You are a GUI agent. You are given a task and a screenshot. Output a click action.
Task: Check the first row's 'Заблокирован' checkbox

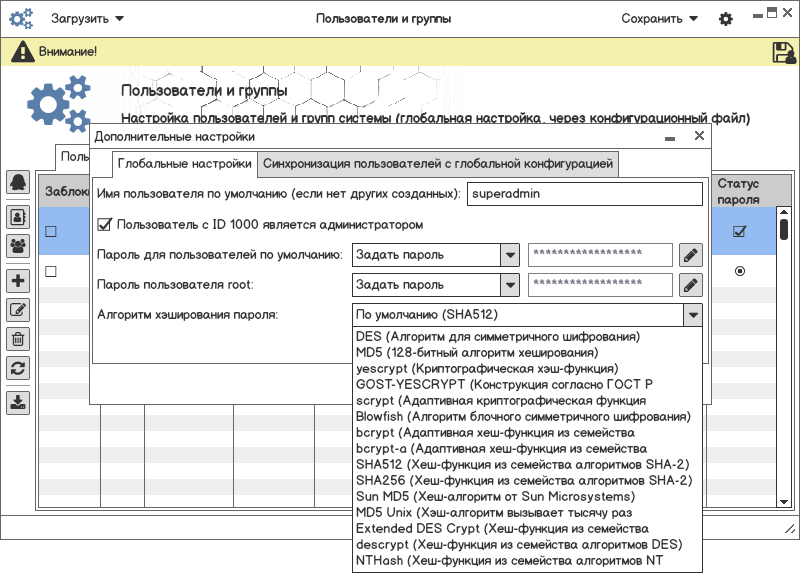(50, 232)
